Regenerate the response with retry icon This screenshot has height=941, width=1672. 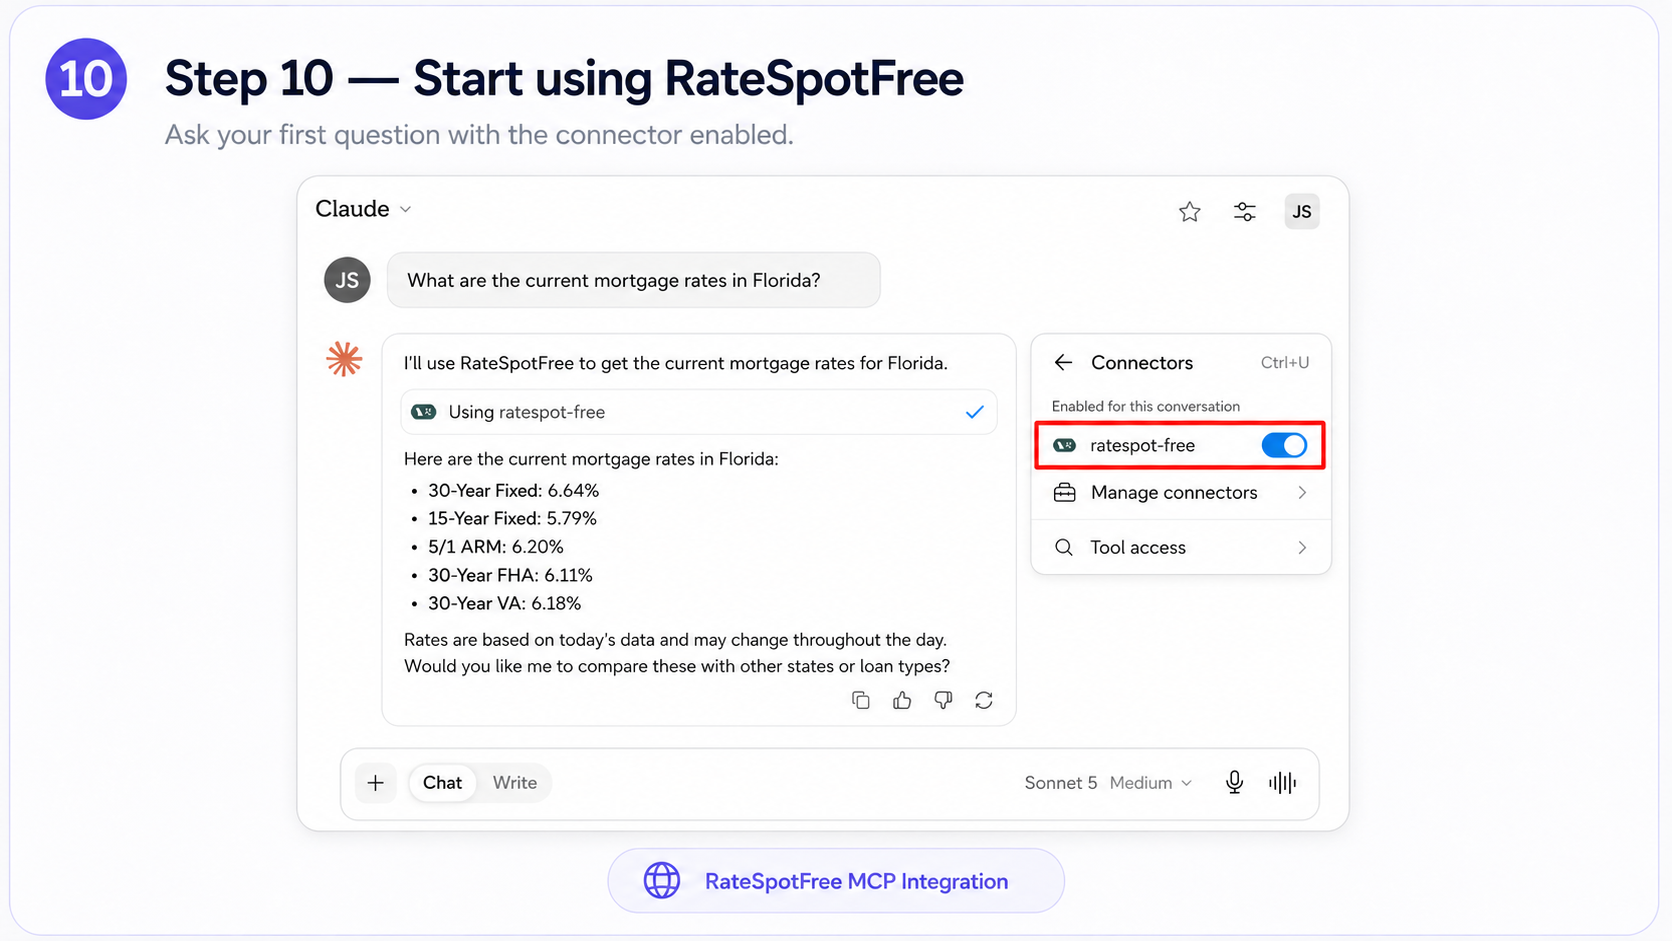pos(984,700)
